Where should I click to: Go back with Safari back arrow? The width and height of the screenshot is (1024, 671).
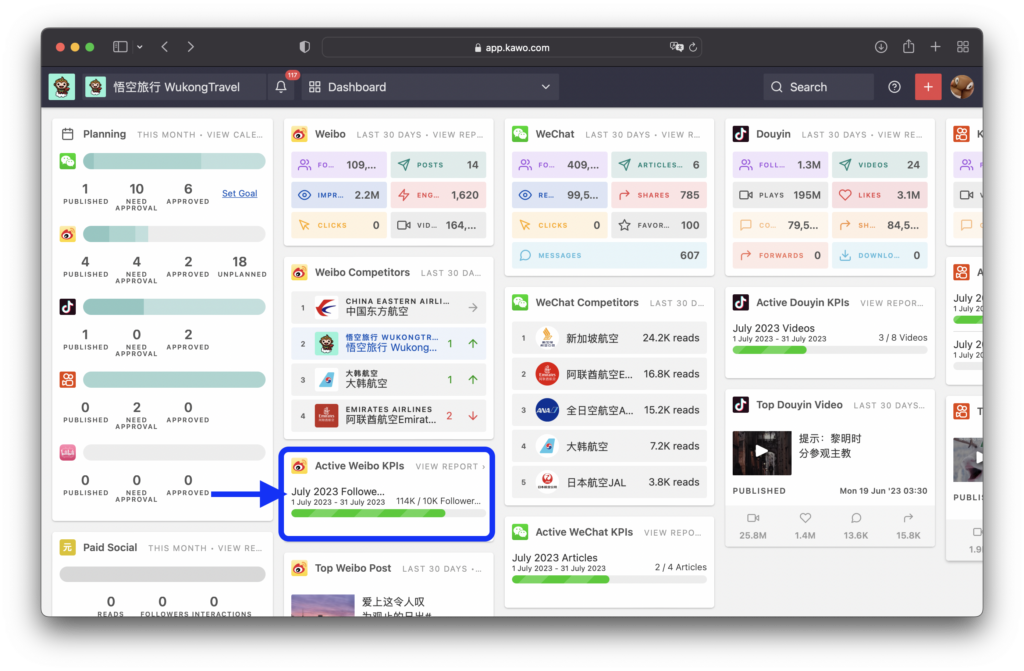[165, 47]
